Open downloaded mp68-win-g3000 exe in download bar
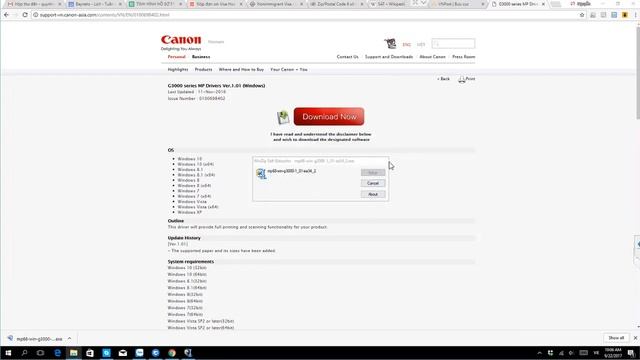This screenshot has height=360, width=640. 35,339
